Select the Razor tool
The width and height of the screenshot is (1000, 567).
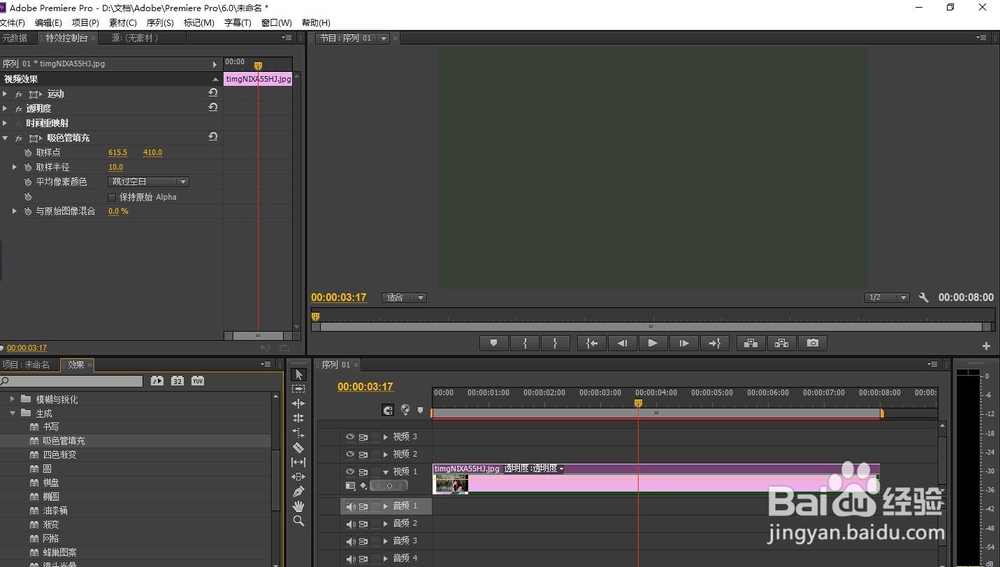point(298,447)
